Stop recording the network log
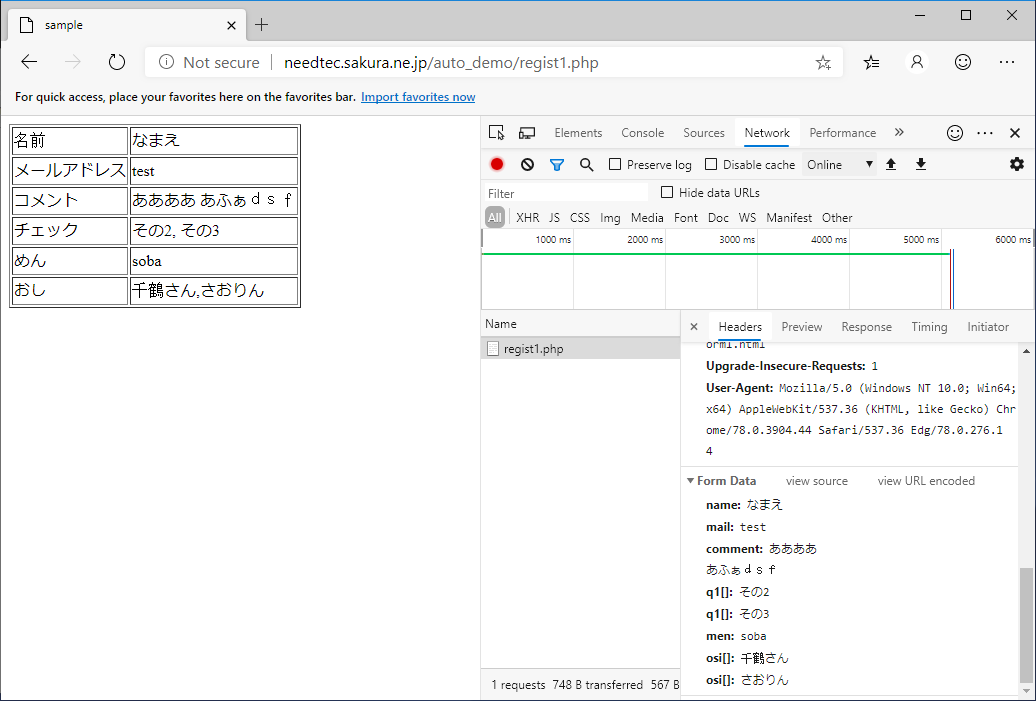This screenshot has width=1036, height=701. pyautogui.click(x=497, y=165)
